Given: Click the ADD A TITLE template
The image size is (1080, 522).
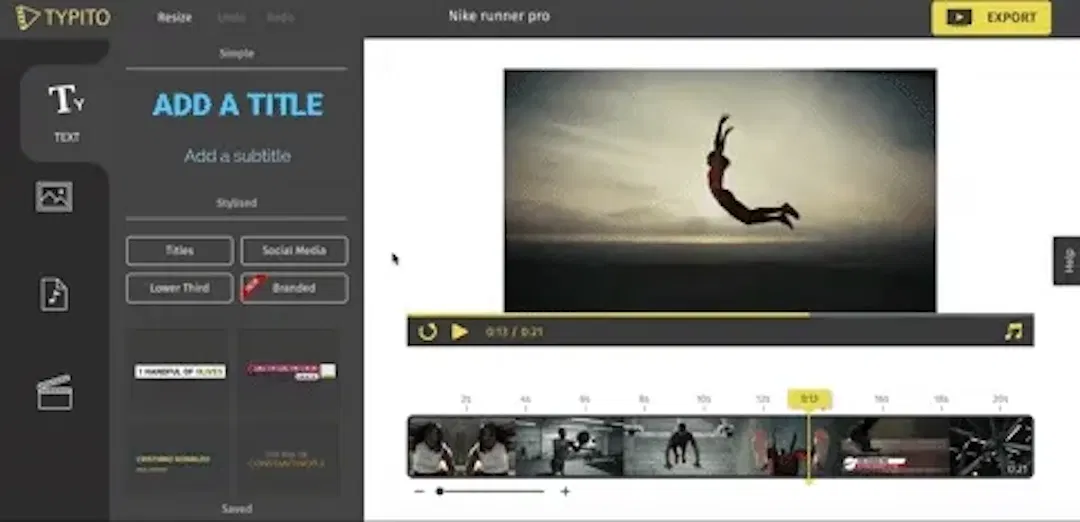Looking at the screenshot, I should coord(237,105).
